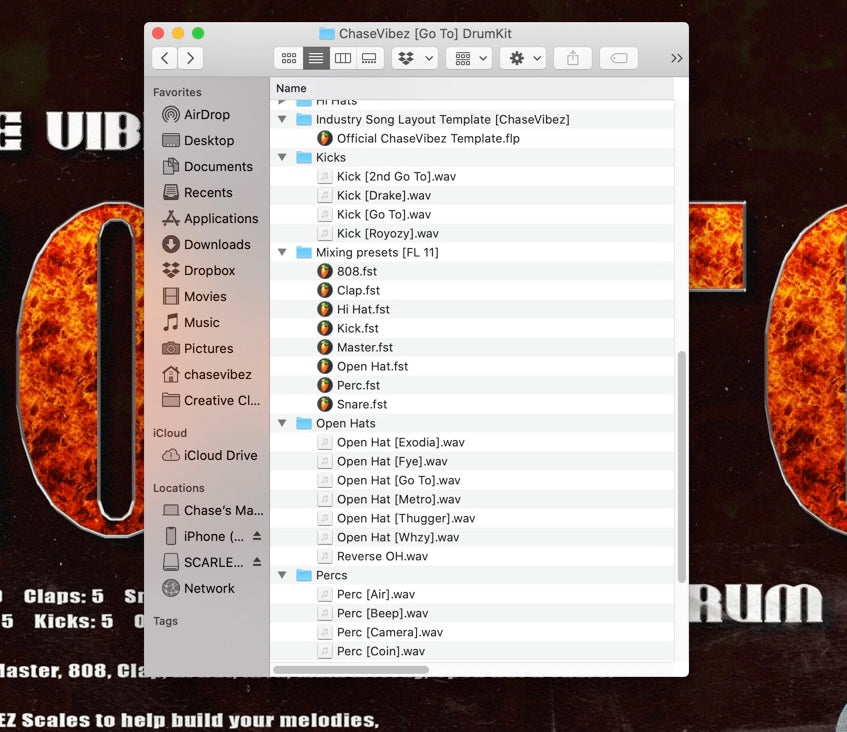Image resolution: width=847 pixels, height=732 pixels.
Task: Select the iPhone device in sidebar
Action: pos(213,536)
